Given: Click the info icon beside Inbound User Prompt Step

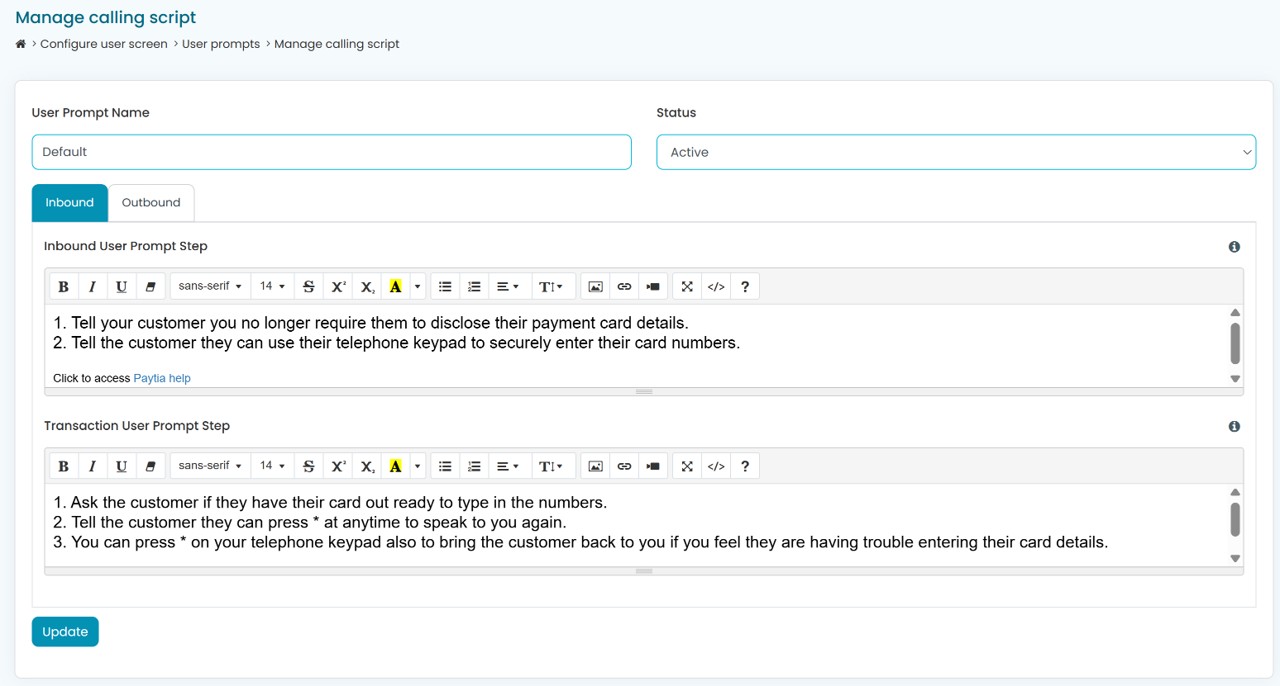Looking at the screenshot, I should click(1234, 247).
